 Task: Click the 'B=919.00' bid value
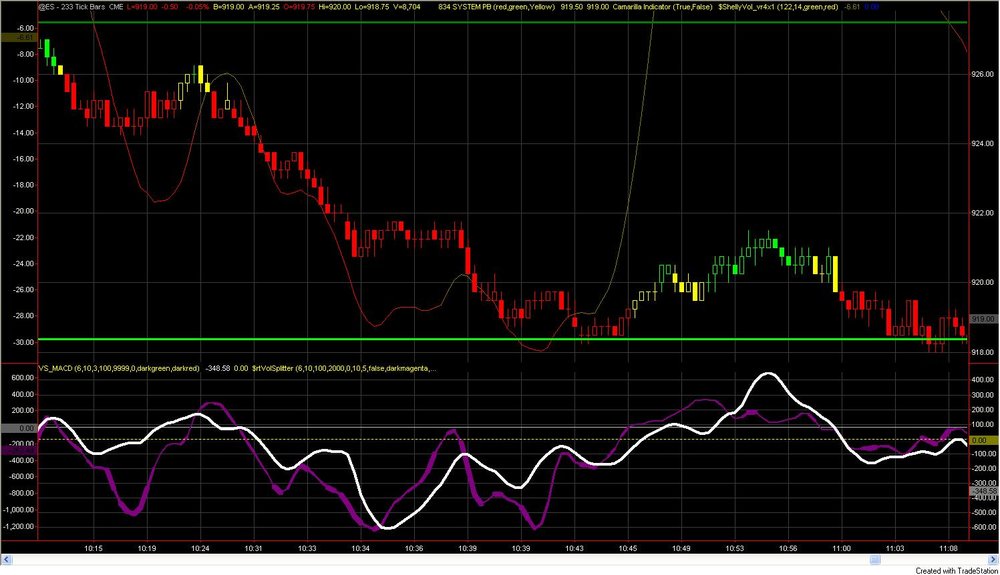coord(228,7)
